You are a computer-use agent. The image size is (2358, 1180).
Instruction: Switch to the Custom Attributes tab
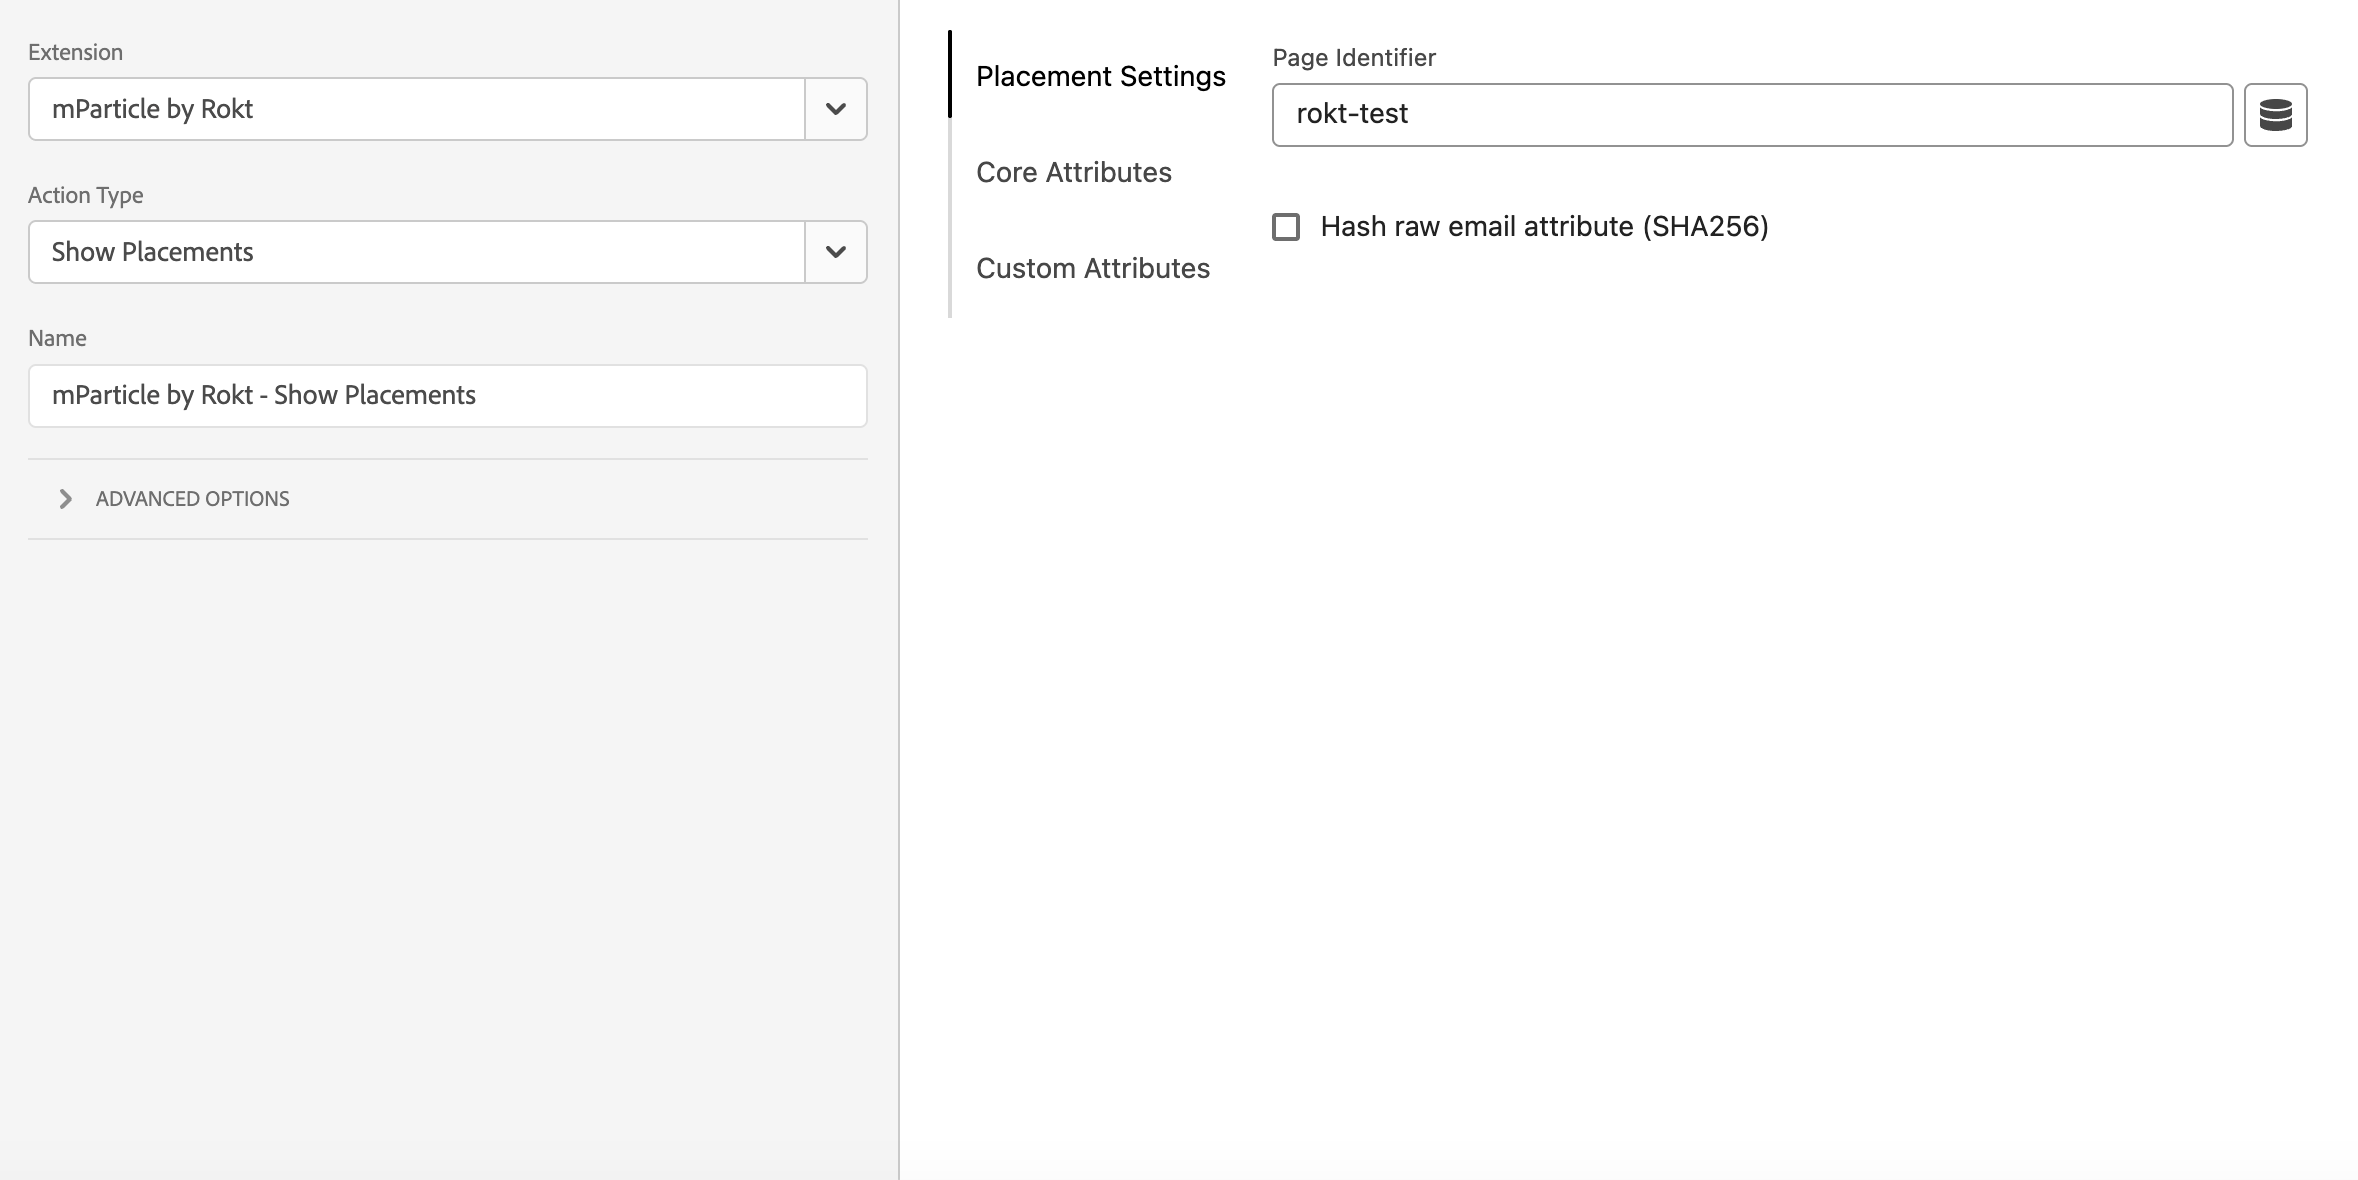(1092, 268)
